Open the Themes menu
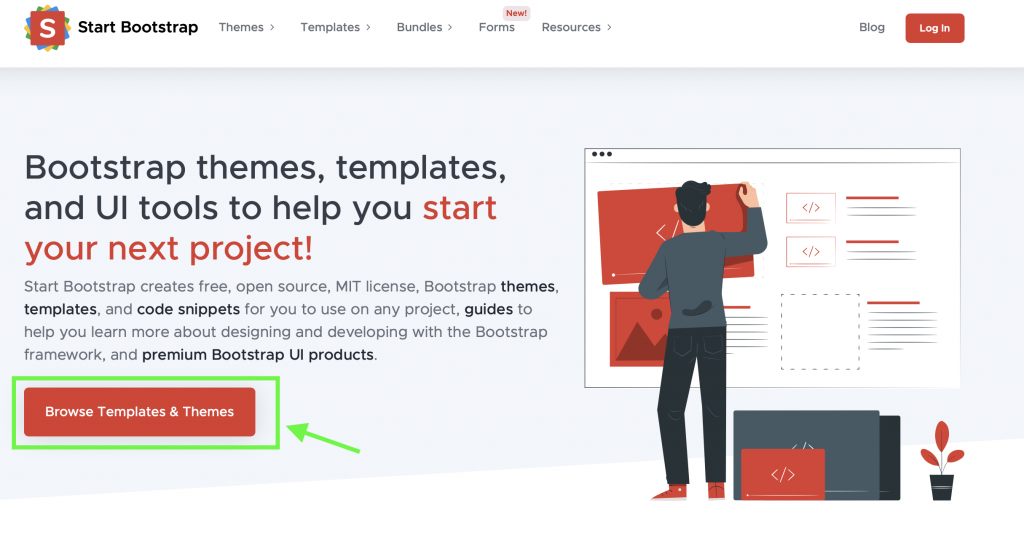Viewport: 1024px width, 535px height. pyautogui.click(x=241, y=27)
